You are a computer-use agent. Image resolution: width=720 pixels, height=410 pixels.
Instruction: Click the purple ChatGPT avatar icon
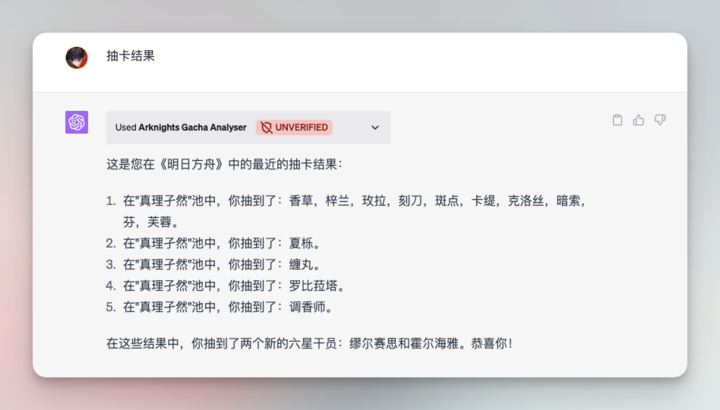[77, 122]
